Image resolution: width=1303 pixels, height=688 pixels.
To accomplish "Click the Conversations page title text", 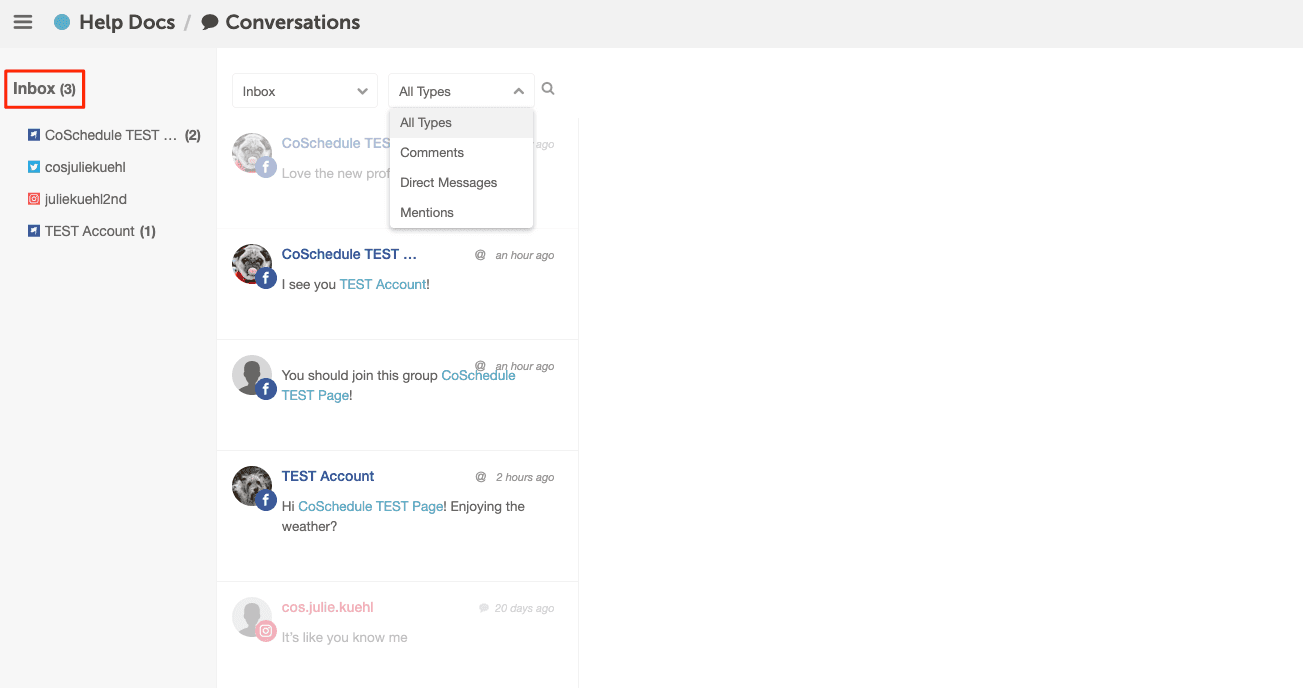I will click(293, 22).
